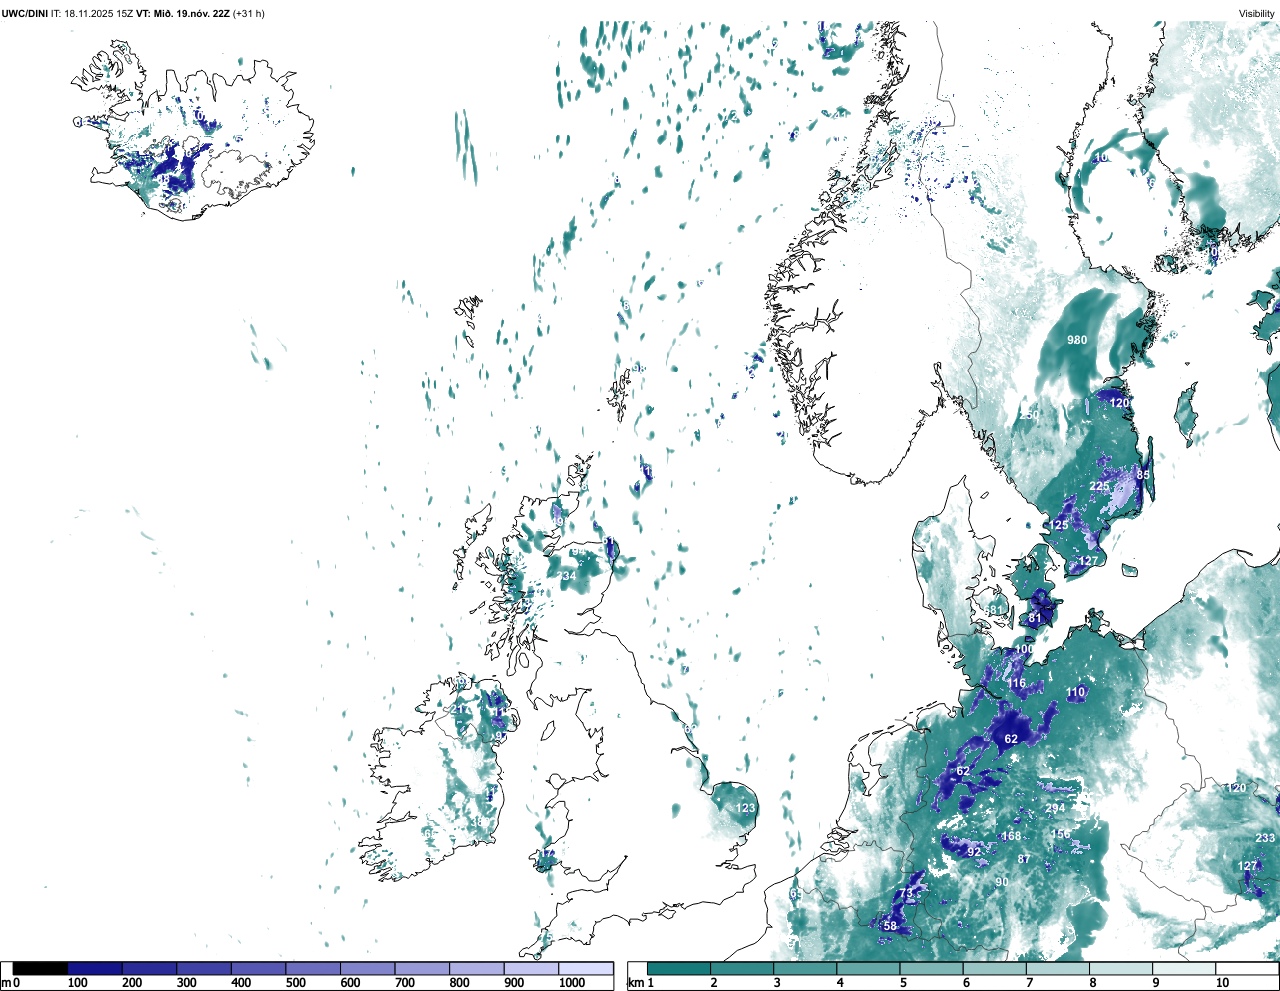Click the '123' visibility value over East Anglia
The height and width of the screenshot is (991, 1280).
[x=746, y=808]
